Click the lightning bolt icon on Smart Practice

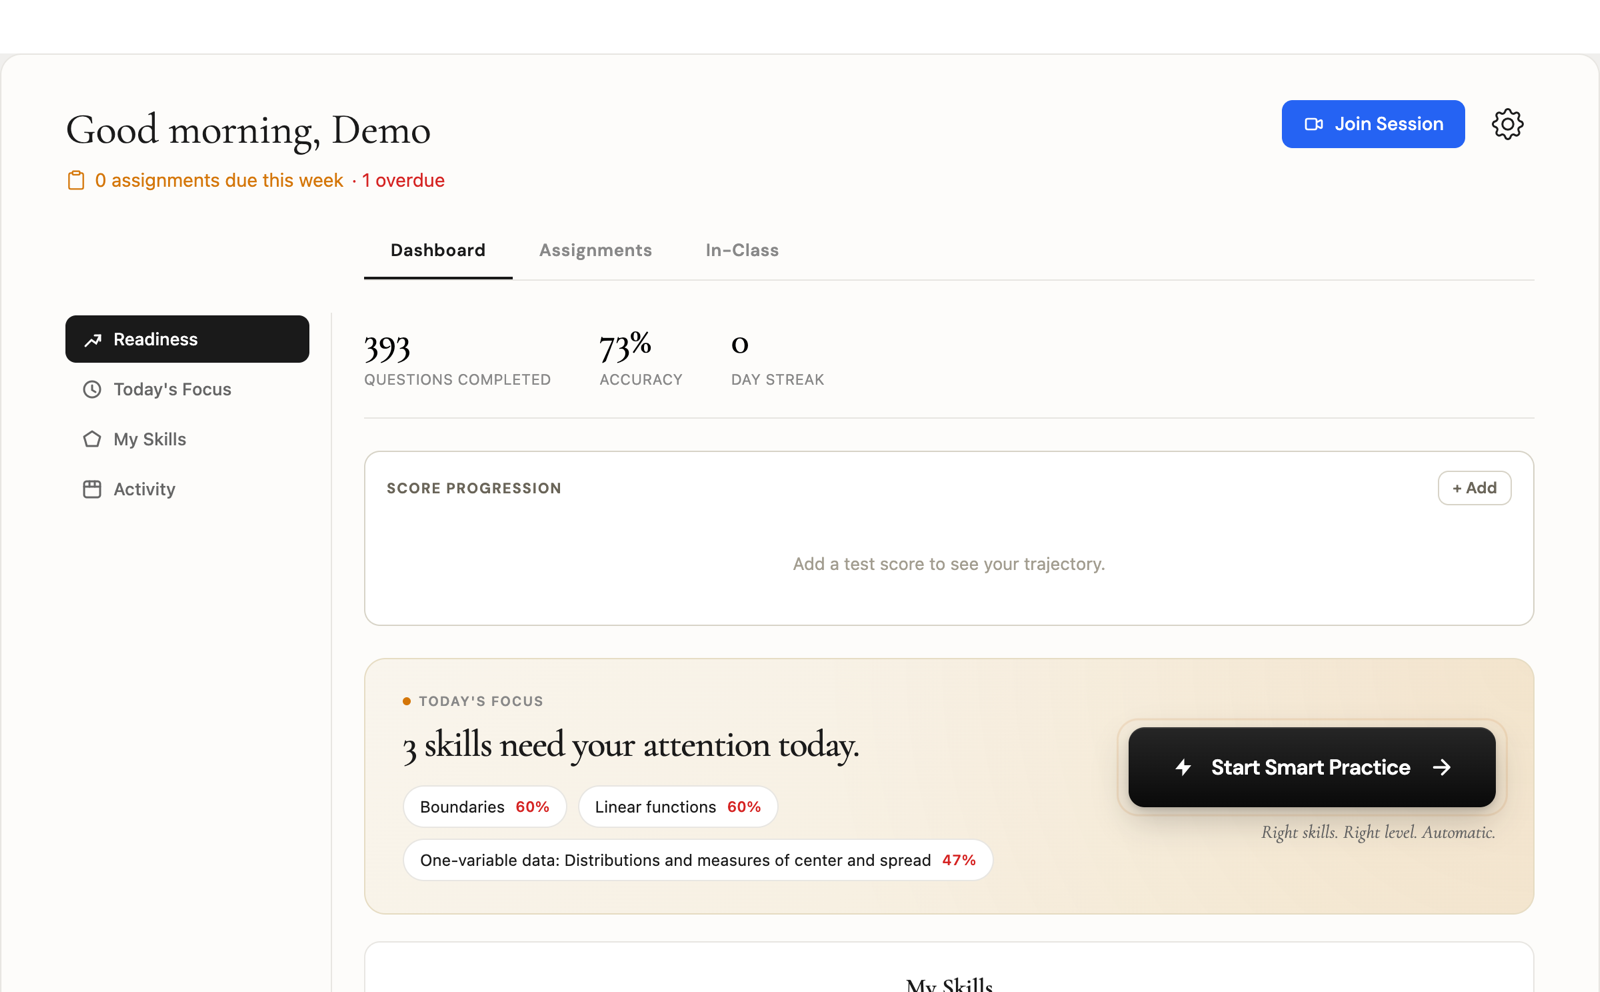pos(1183,767)
